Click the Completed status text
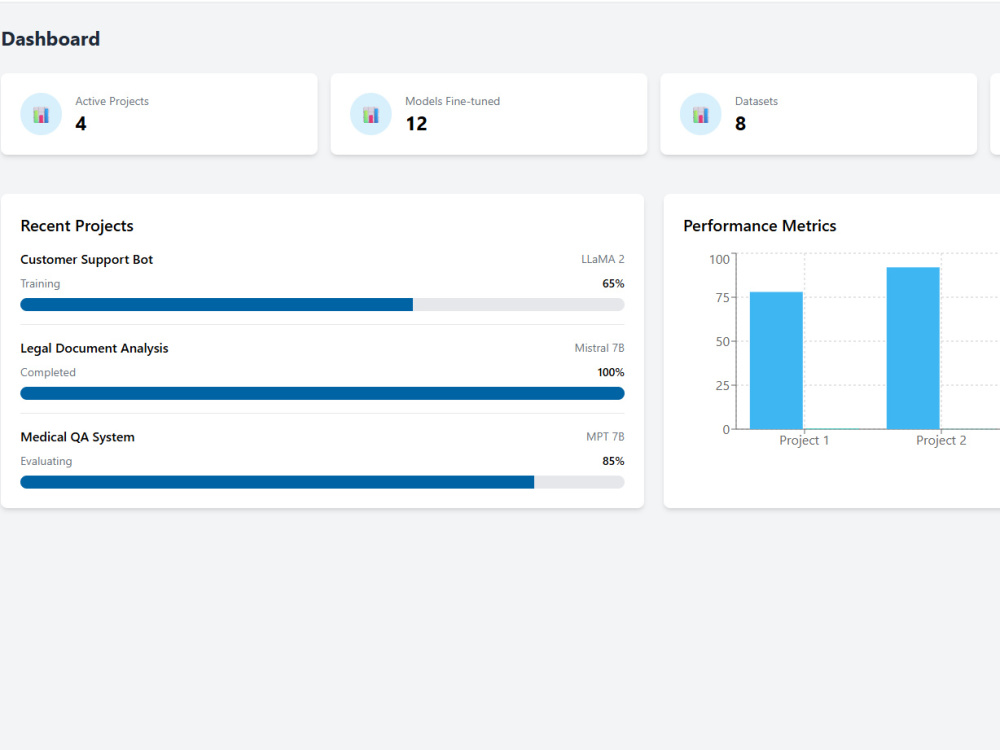 point(48,372)
